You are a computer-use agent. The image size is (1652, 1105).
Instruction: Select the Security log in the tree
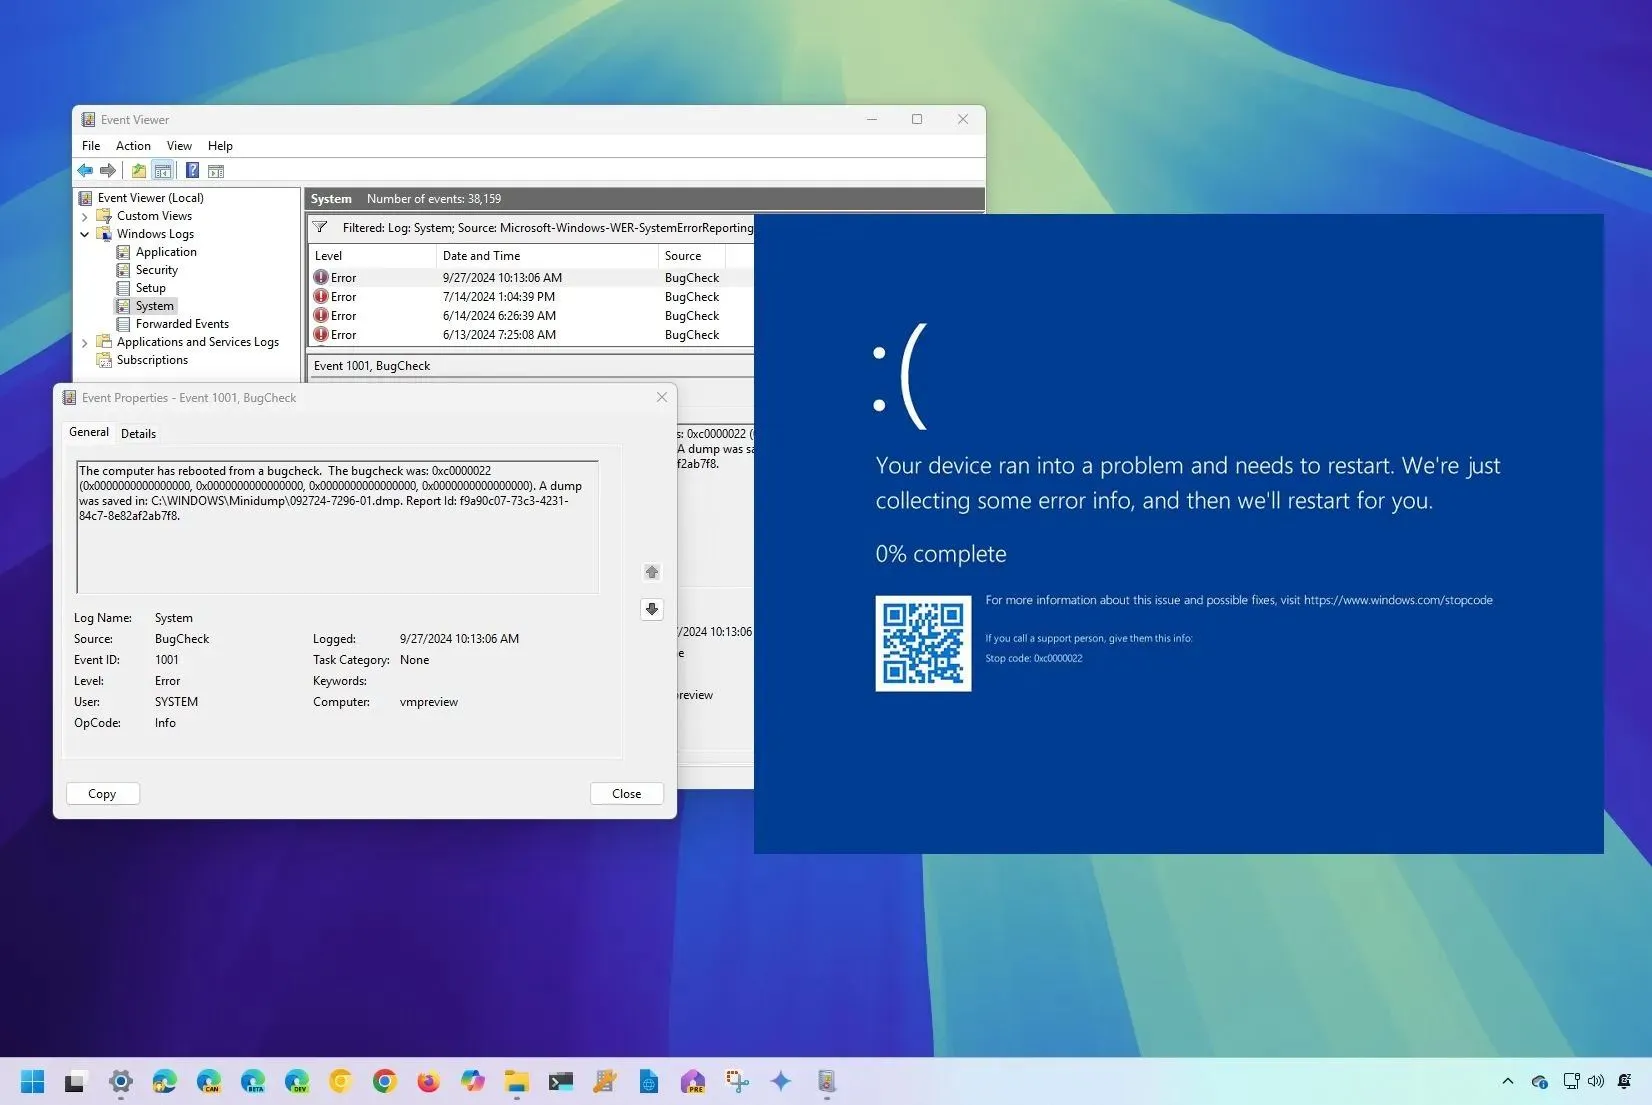(155, 269)
